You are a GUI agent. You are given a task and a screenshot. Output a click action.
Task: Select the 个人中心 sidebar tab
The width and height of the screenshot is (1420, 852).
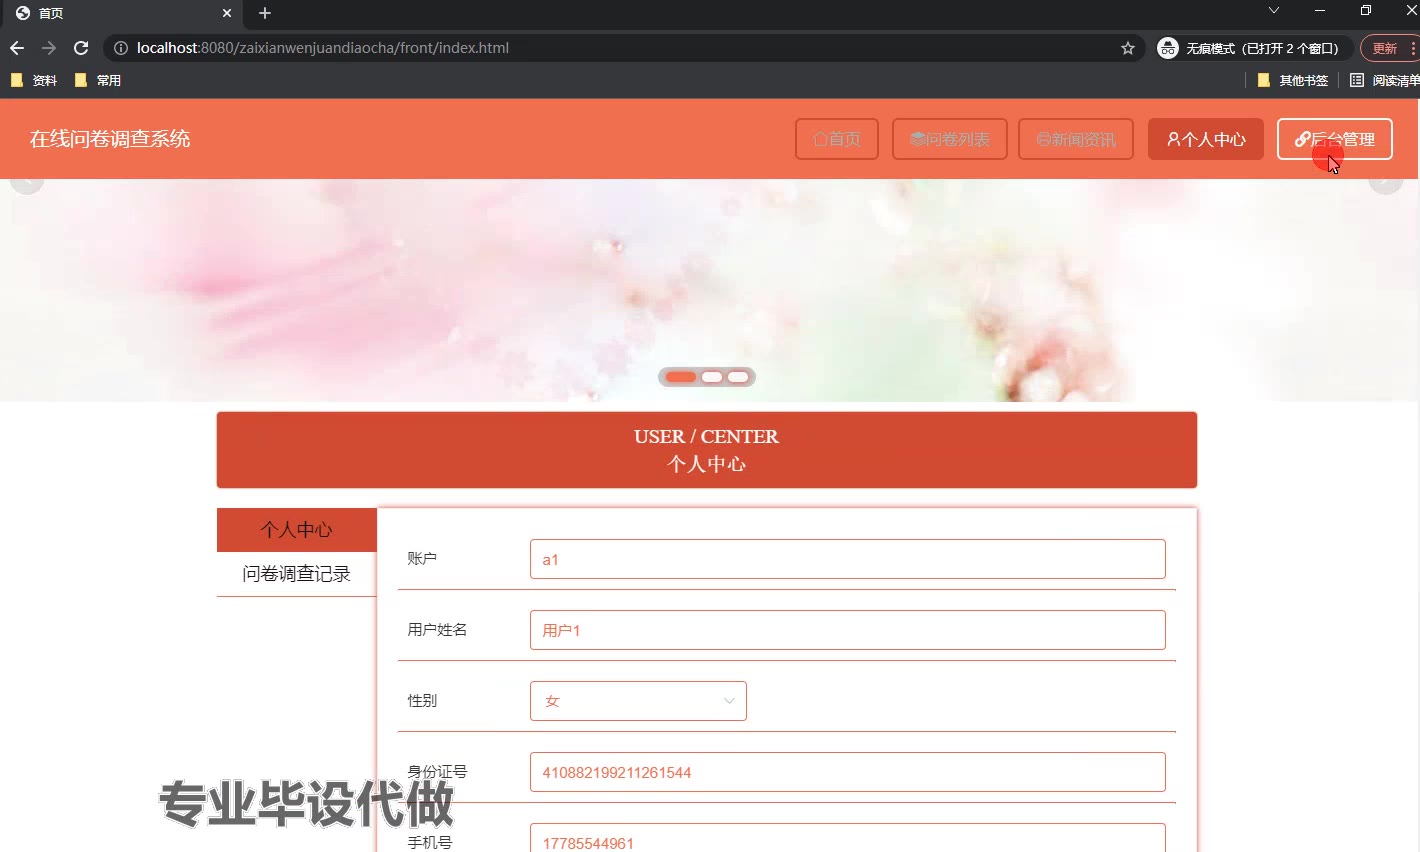tap(297, 530)
